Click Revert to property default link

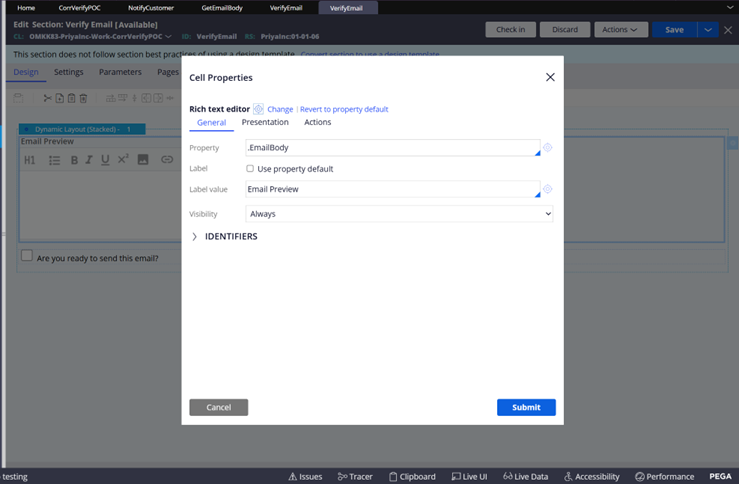[x=344, y=109]
